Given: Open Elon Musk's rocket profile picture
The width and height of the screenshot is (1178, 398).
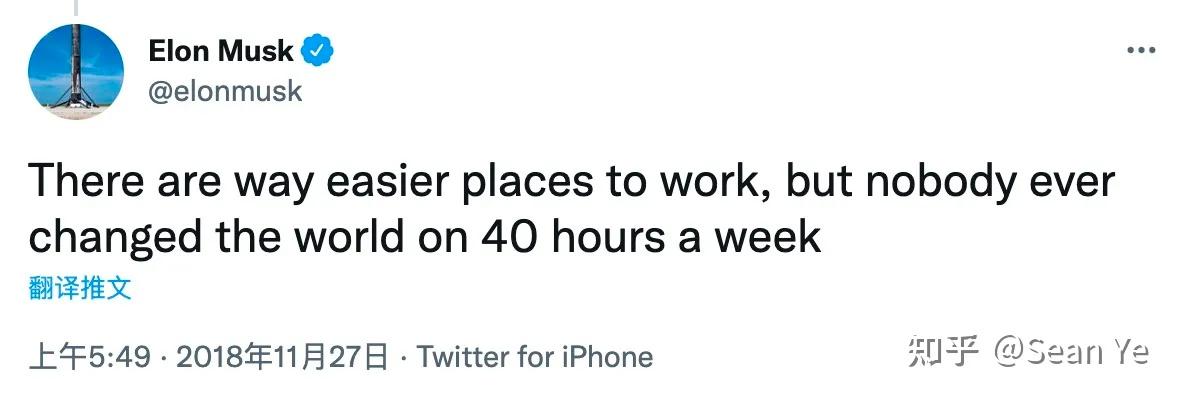Looking at the screenshot, I should (76, 71).
